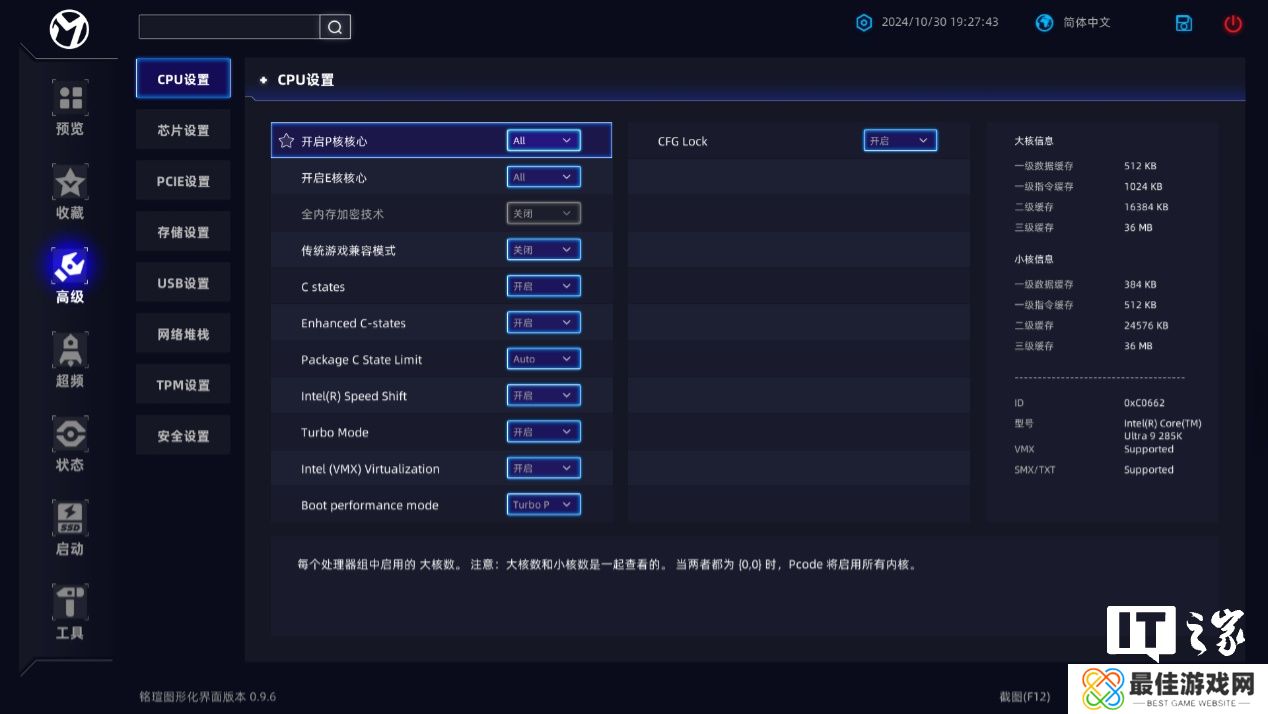Open the 收藏 favorites star icon
Screen dimensions: 1268x714
tap(70, 183)
